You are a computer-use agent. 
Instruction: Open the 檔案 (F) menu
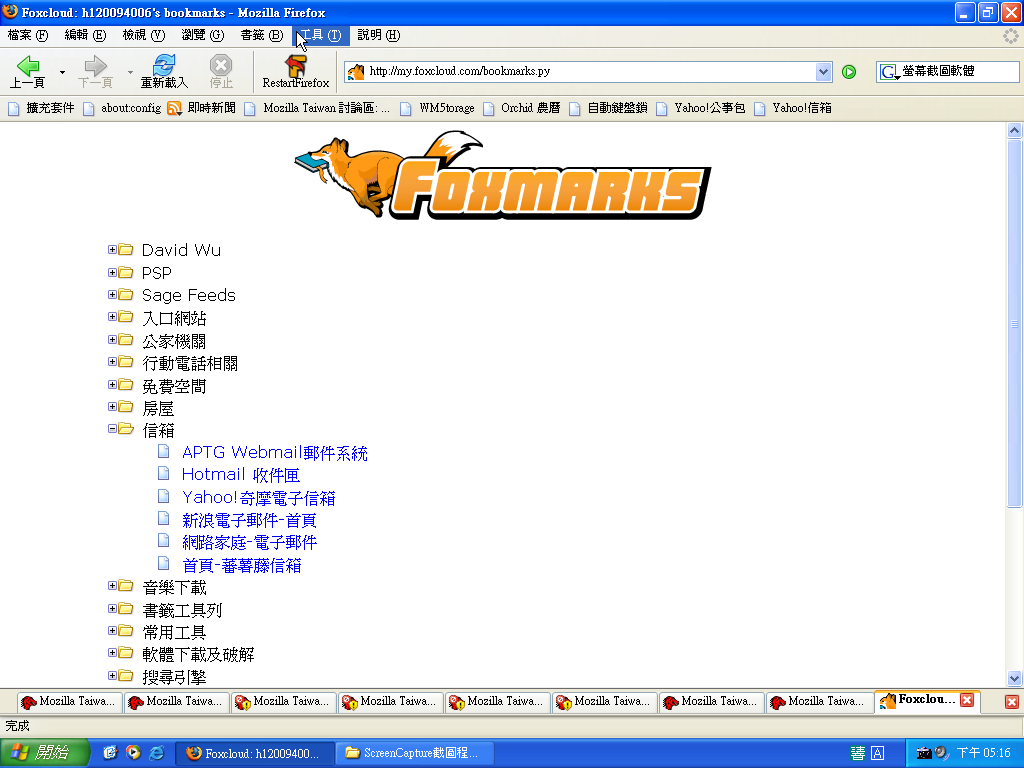[27, 35]
